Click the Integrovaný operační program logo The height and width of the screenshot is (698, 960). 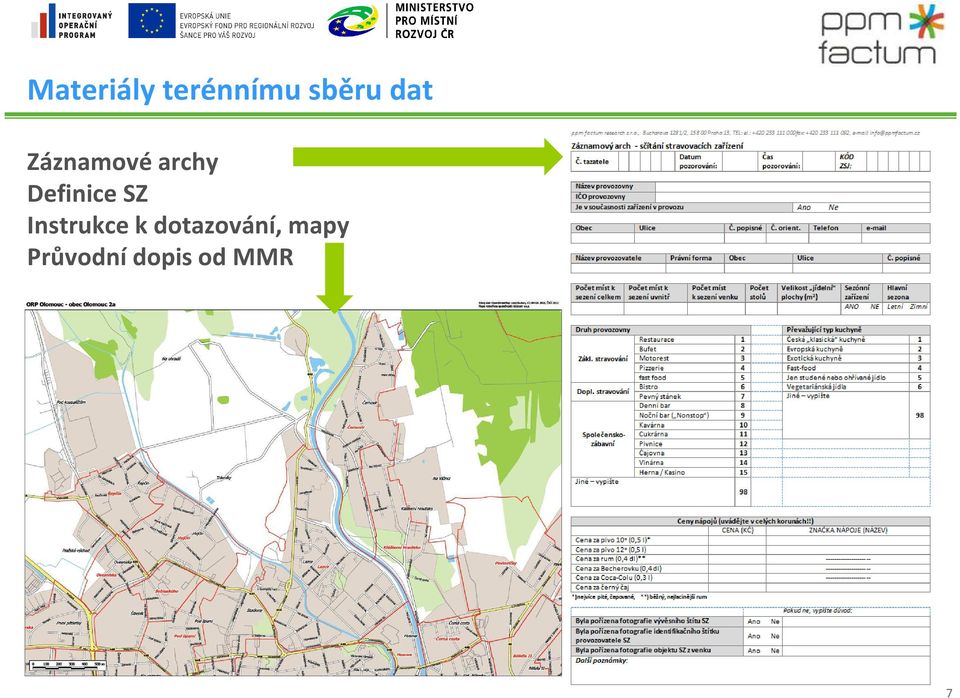[x=72, y=21]
